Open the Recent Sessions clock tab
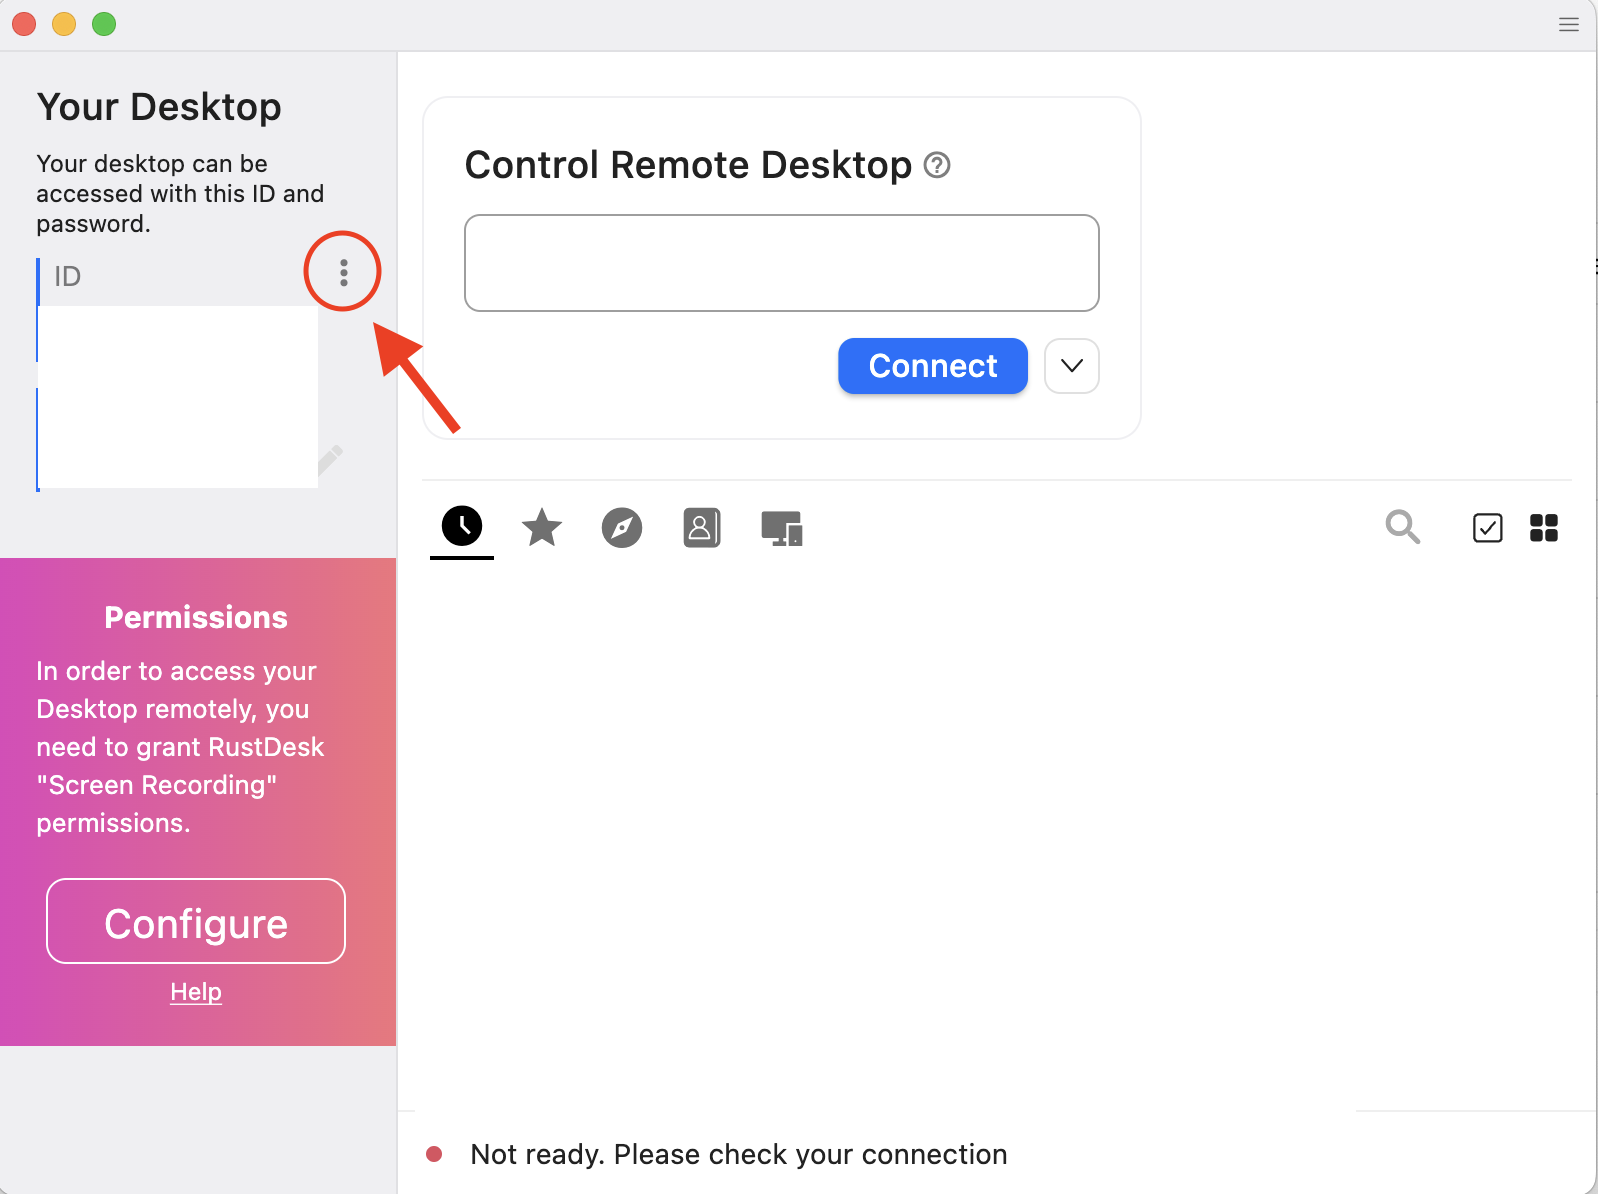The height and width of the screenshot is (1194, 1598). point(461,528)
